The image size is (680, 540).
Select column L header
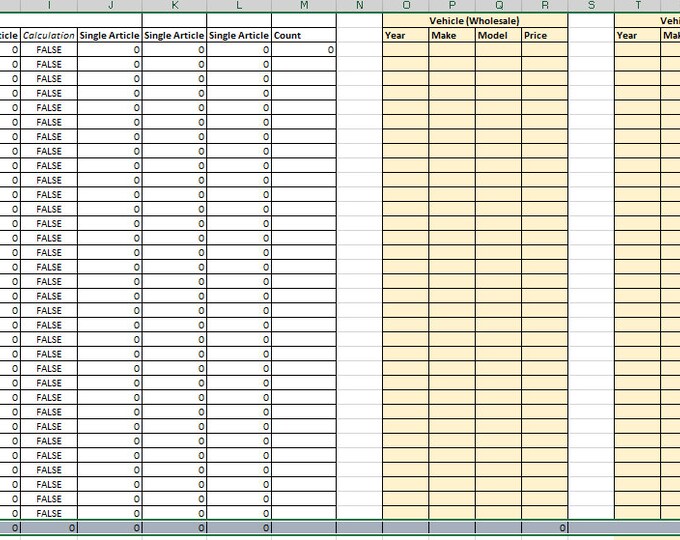click(239, 5)
